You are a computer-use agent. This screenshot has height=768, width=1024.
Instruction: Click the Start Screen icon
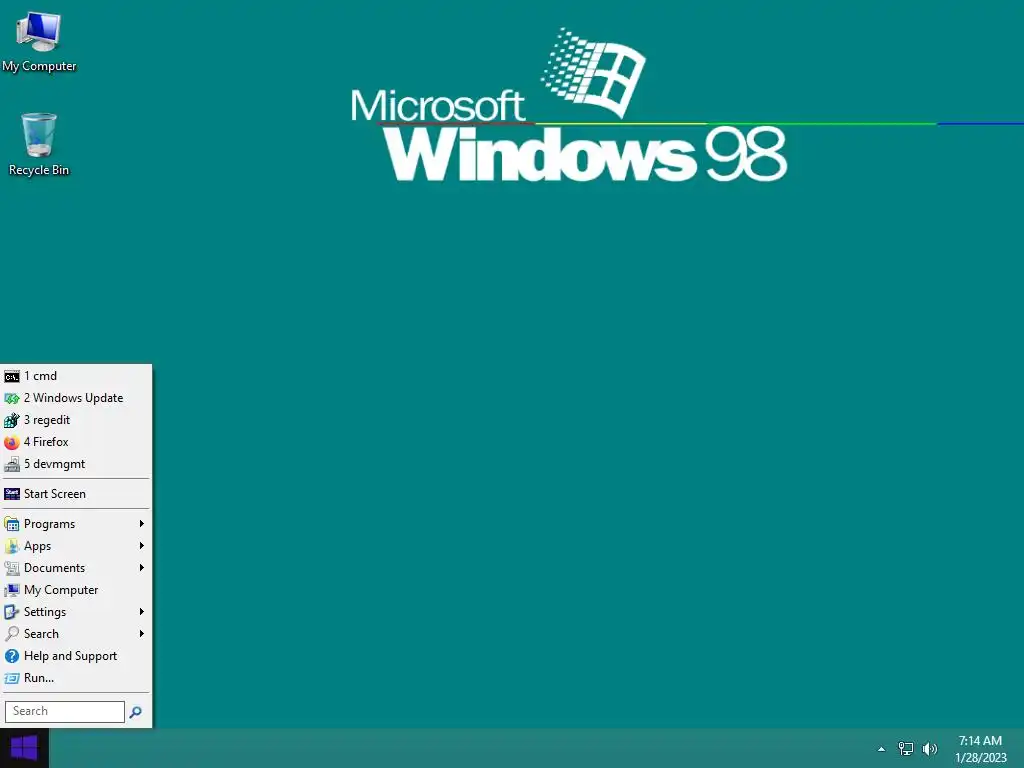12,494
